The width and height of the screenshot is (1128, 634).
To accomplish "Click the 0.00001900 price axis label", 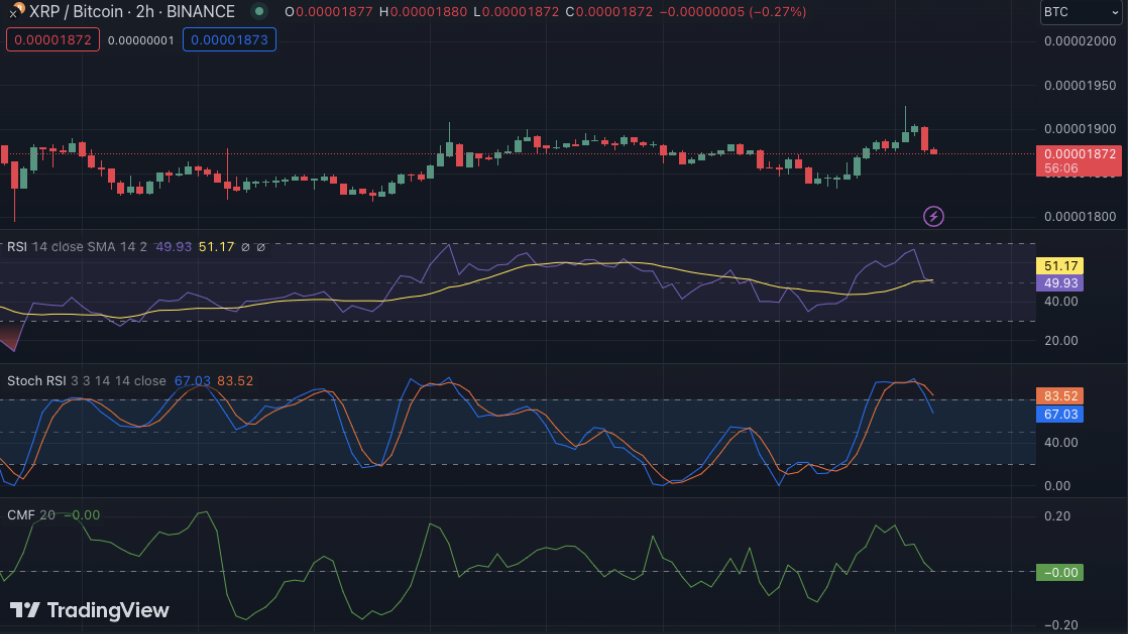I will tap(1080, 129).
